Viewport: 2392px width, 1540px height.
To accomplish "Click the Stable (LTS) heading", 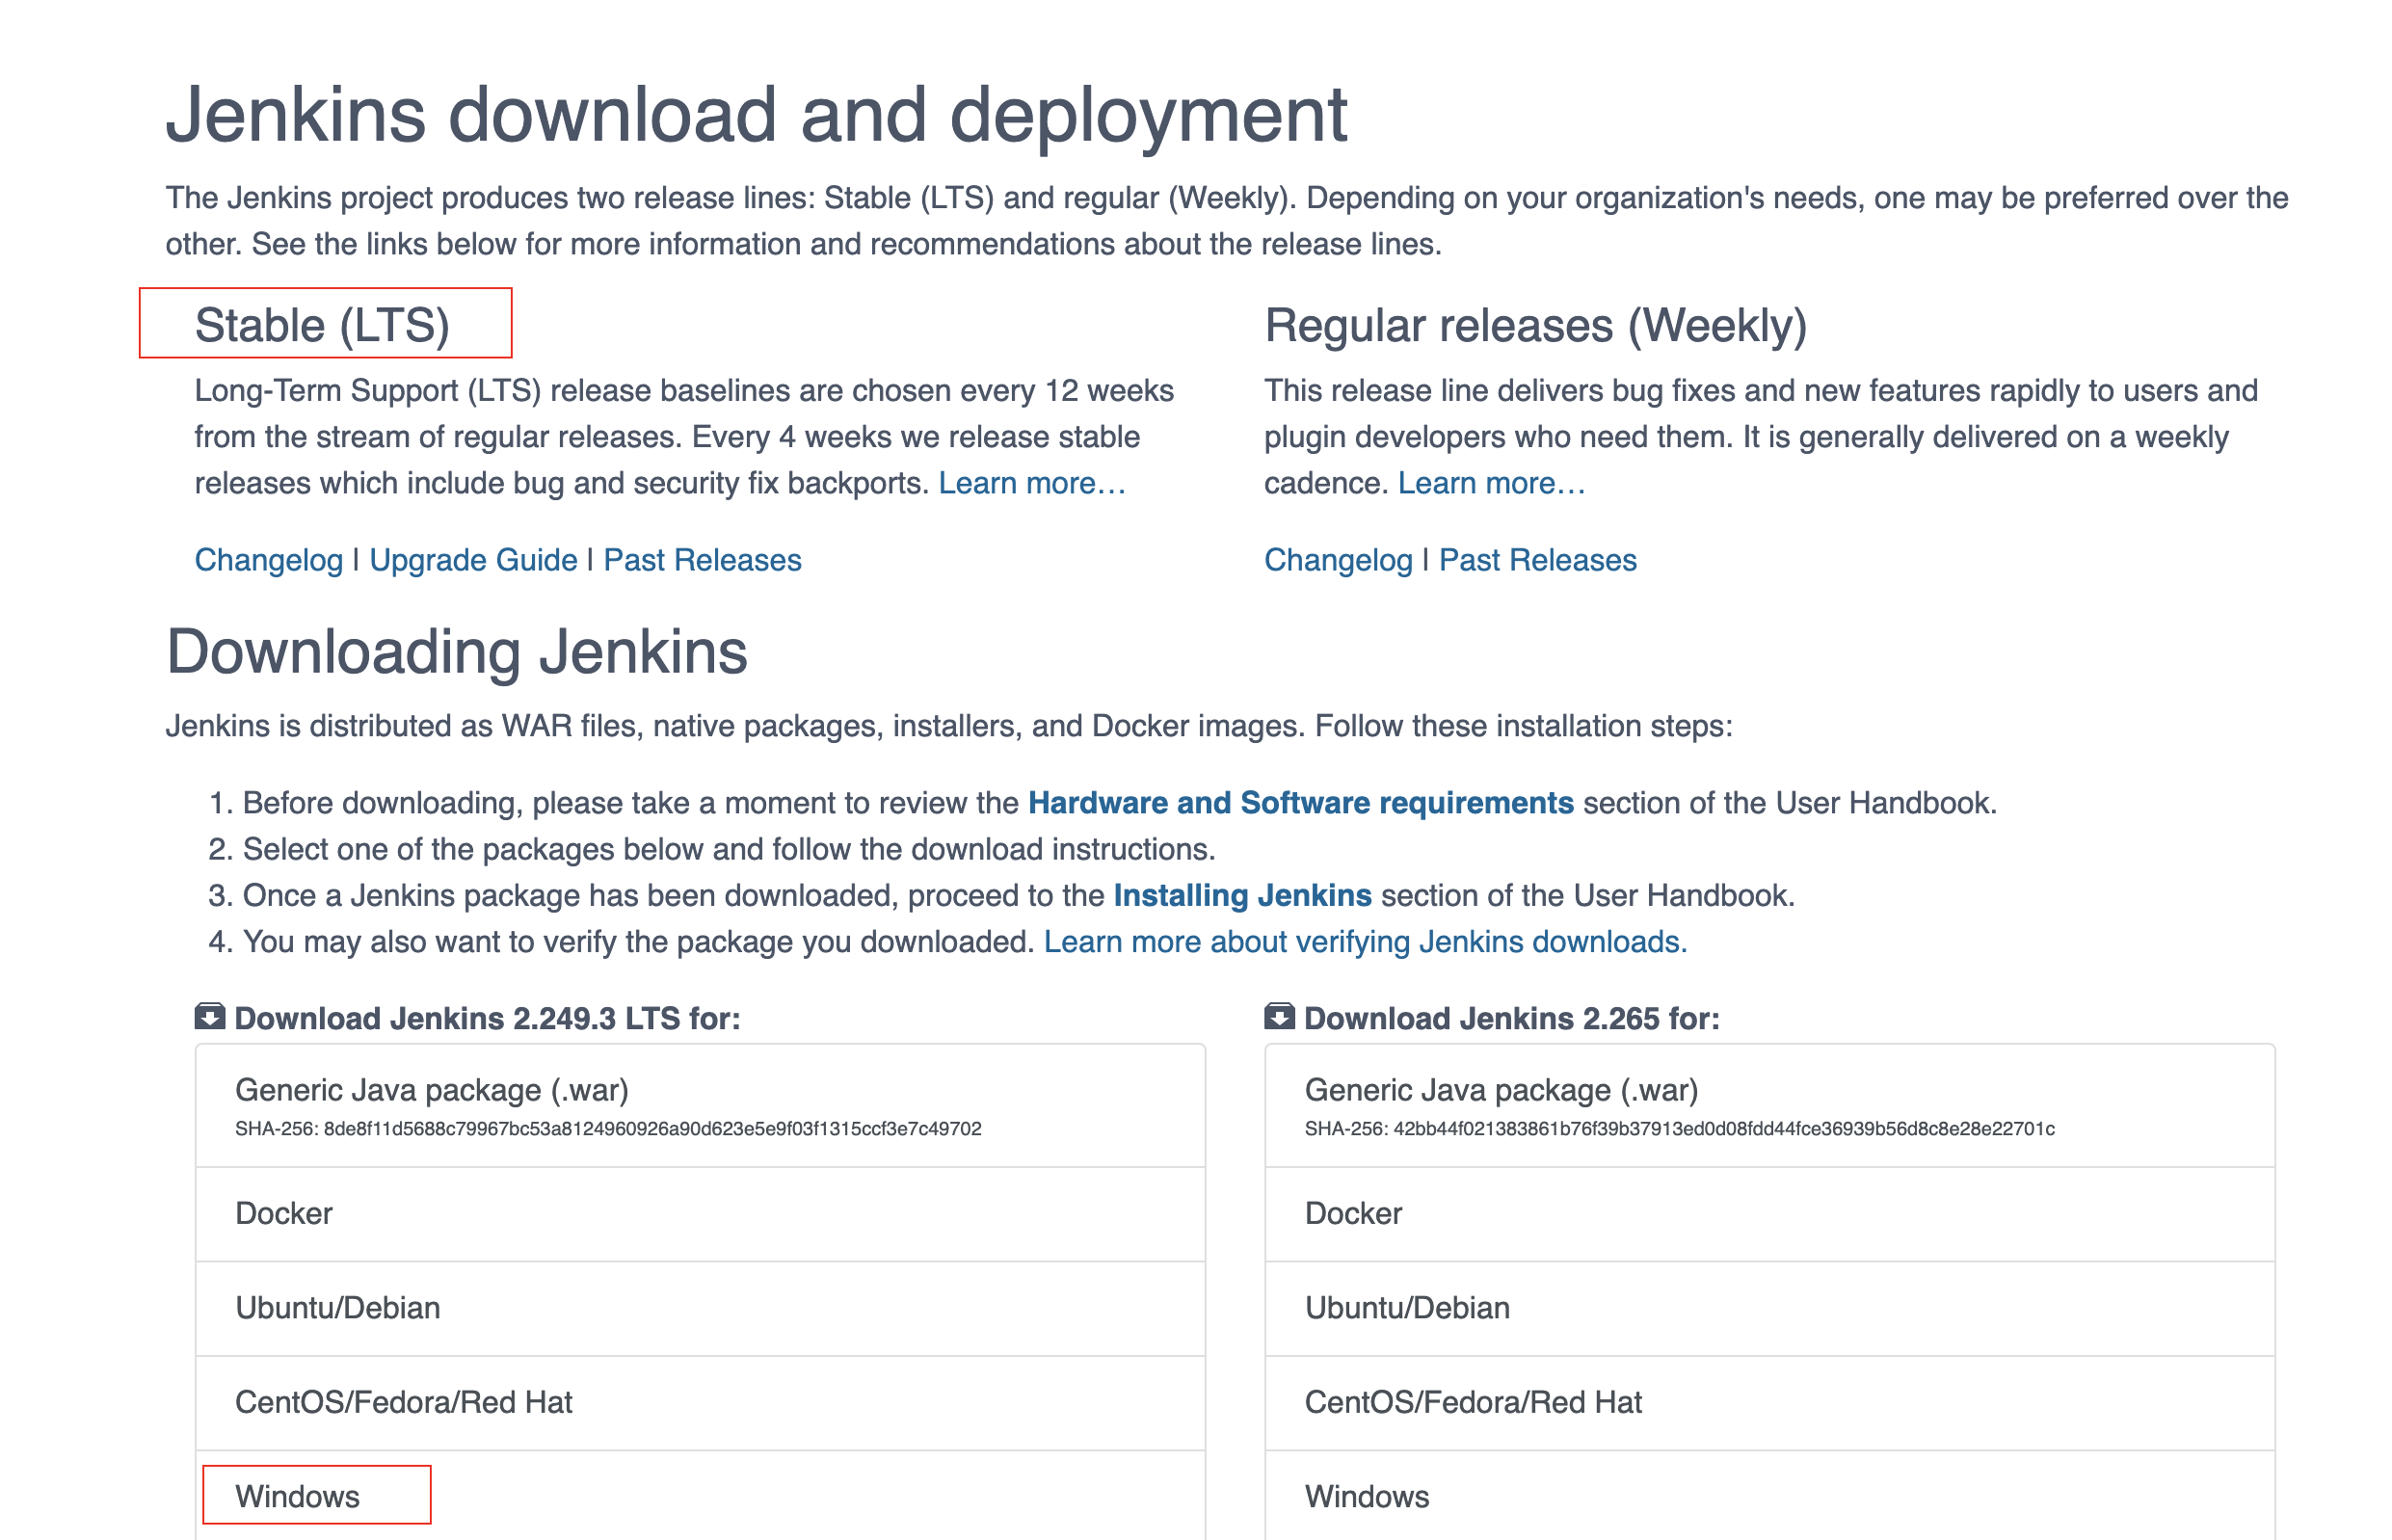I will 322,326.
